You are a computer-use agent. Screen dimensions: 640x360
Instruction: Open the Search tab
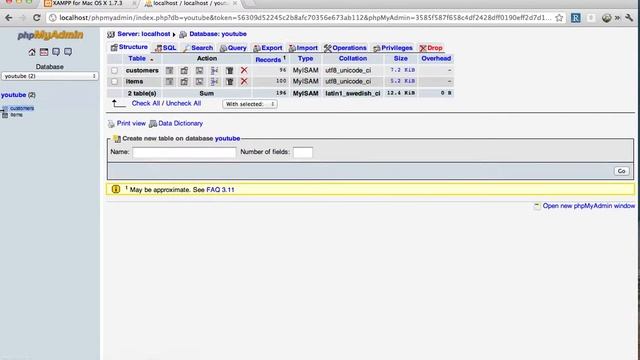coord(198,48)
